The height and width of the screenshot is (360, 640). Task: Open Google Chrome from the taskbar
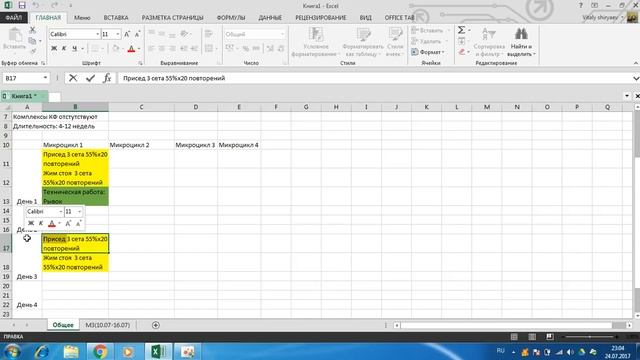pyautogui.click(x=100, y=351)
